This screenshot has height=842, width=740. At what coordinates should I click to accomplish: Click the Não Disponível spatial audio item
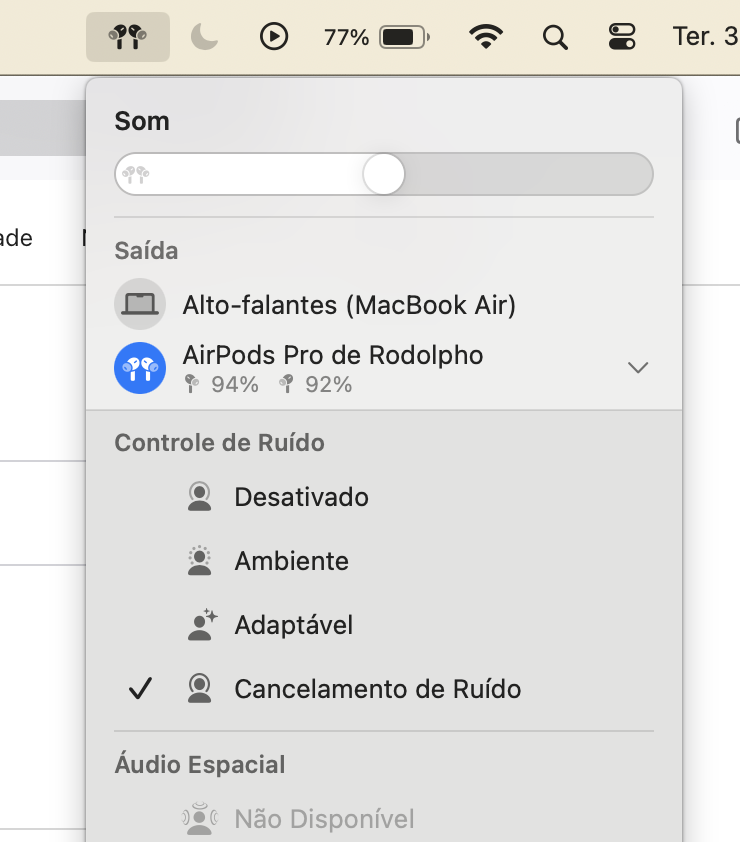click(x=324, y=820)
